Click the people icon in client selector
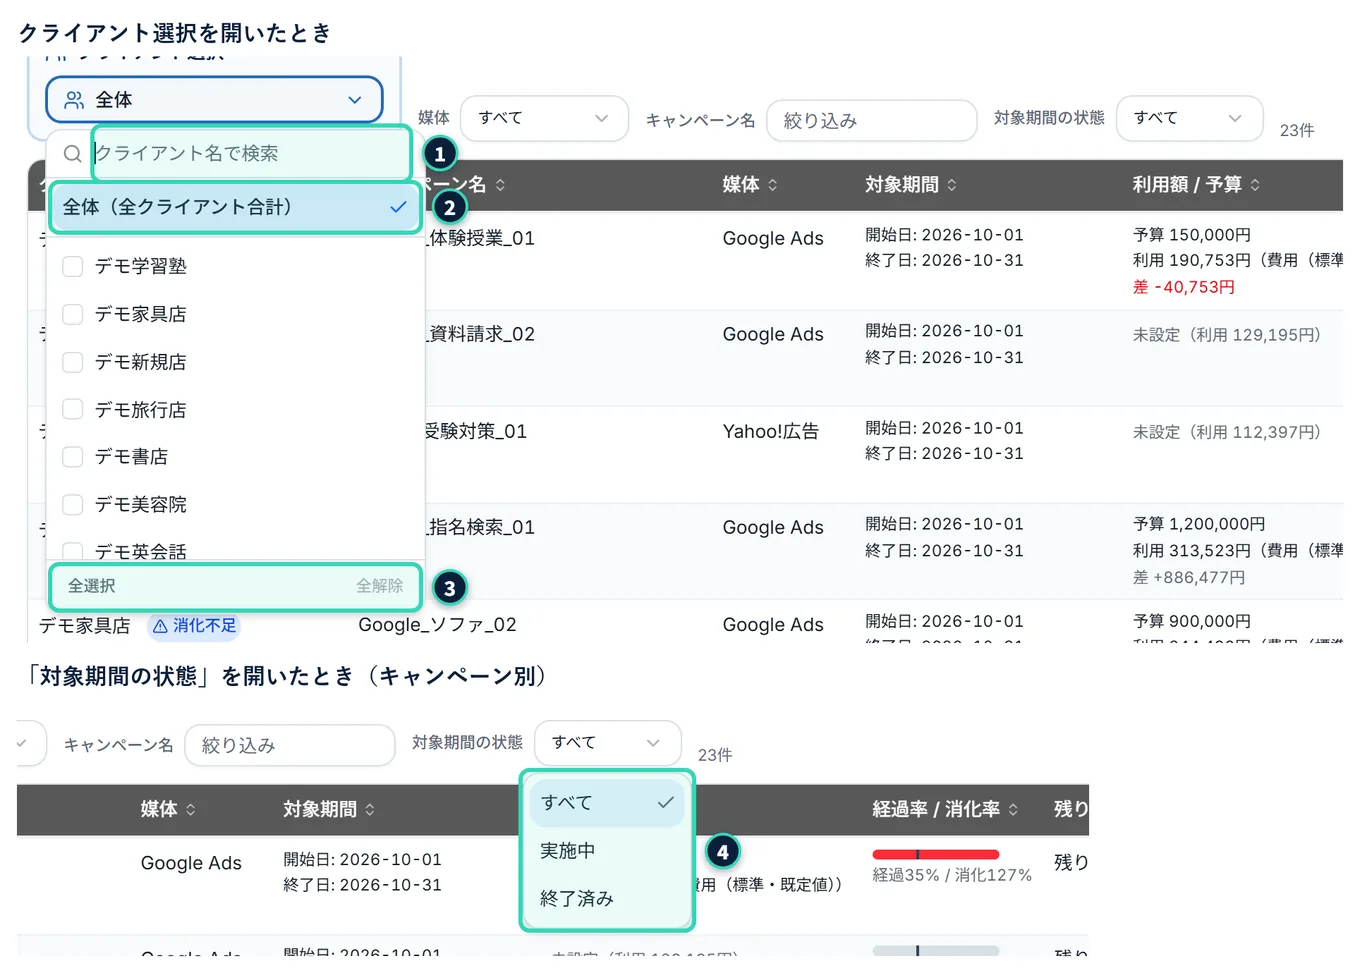 pos(74,100)
